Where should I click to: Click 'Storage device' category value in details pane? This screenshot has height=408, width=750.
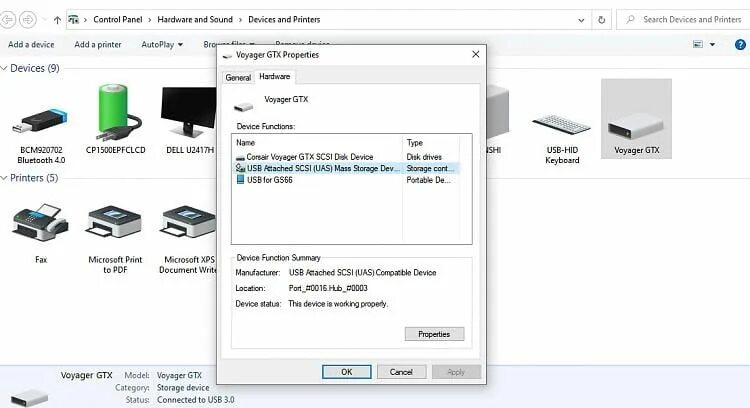click(183, 387)
